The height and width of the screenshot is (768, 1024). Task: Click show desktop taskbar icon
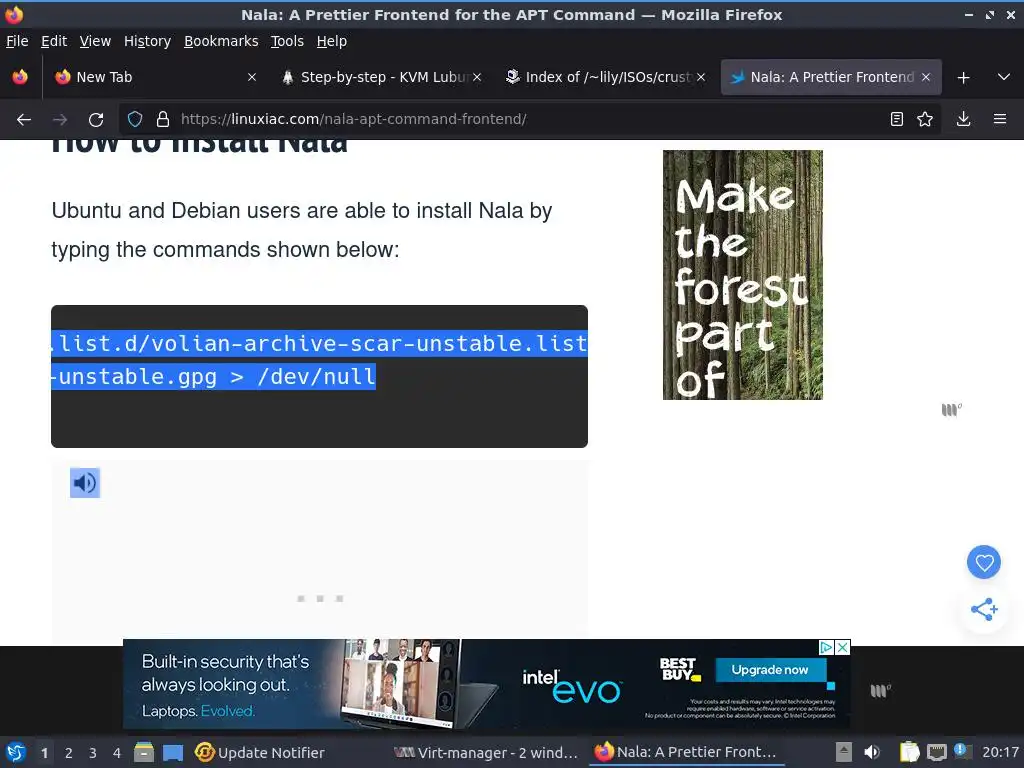pyautogui.click(x=173, y=752)
